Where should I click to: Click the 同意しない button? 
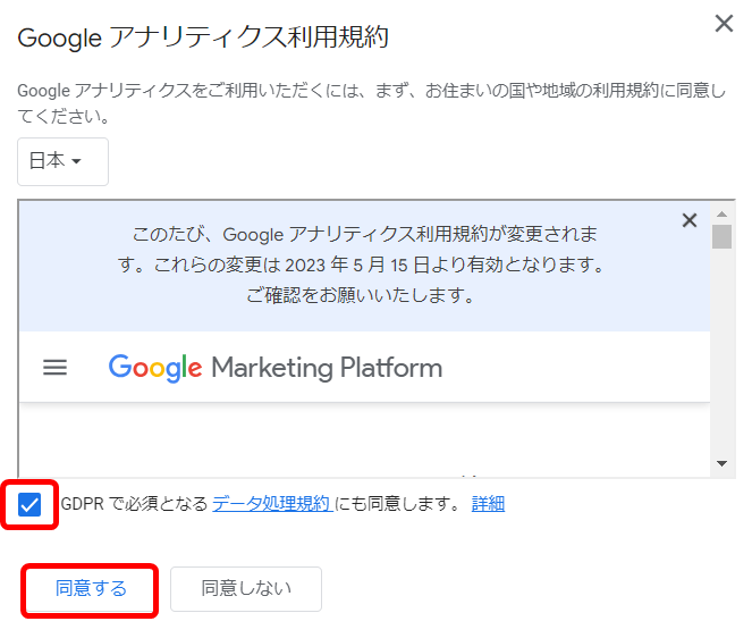[x=246, y=589]
